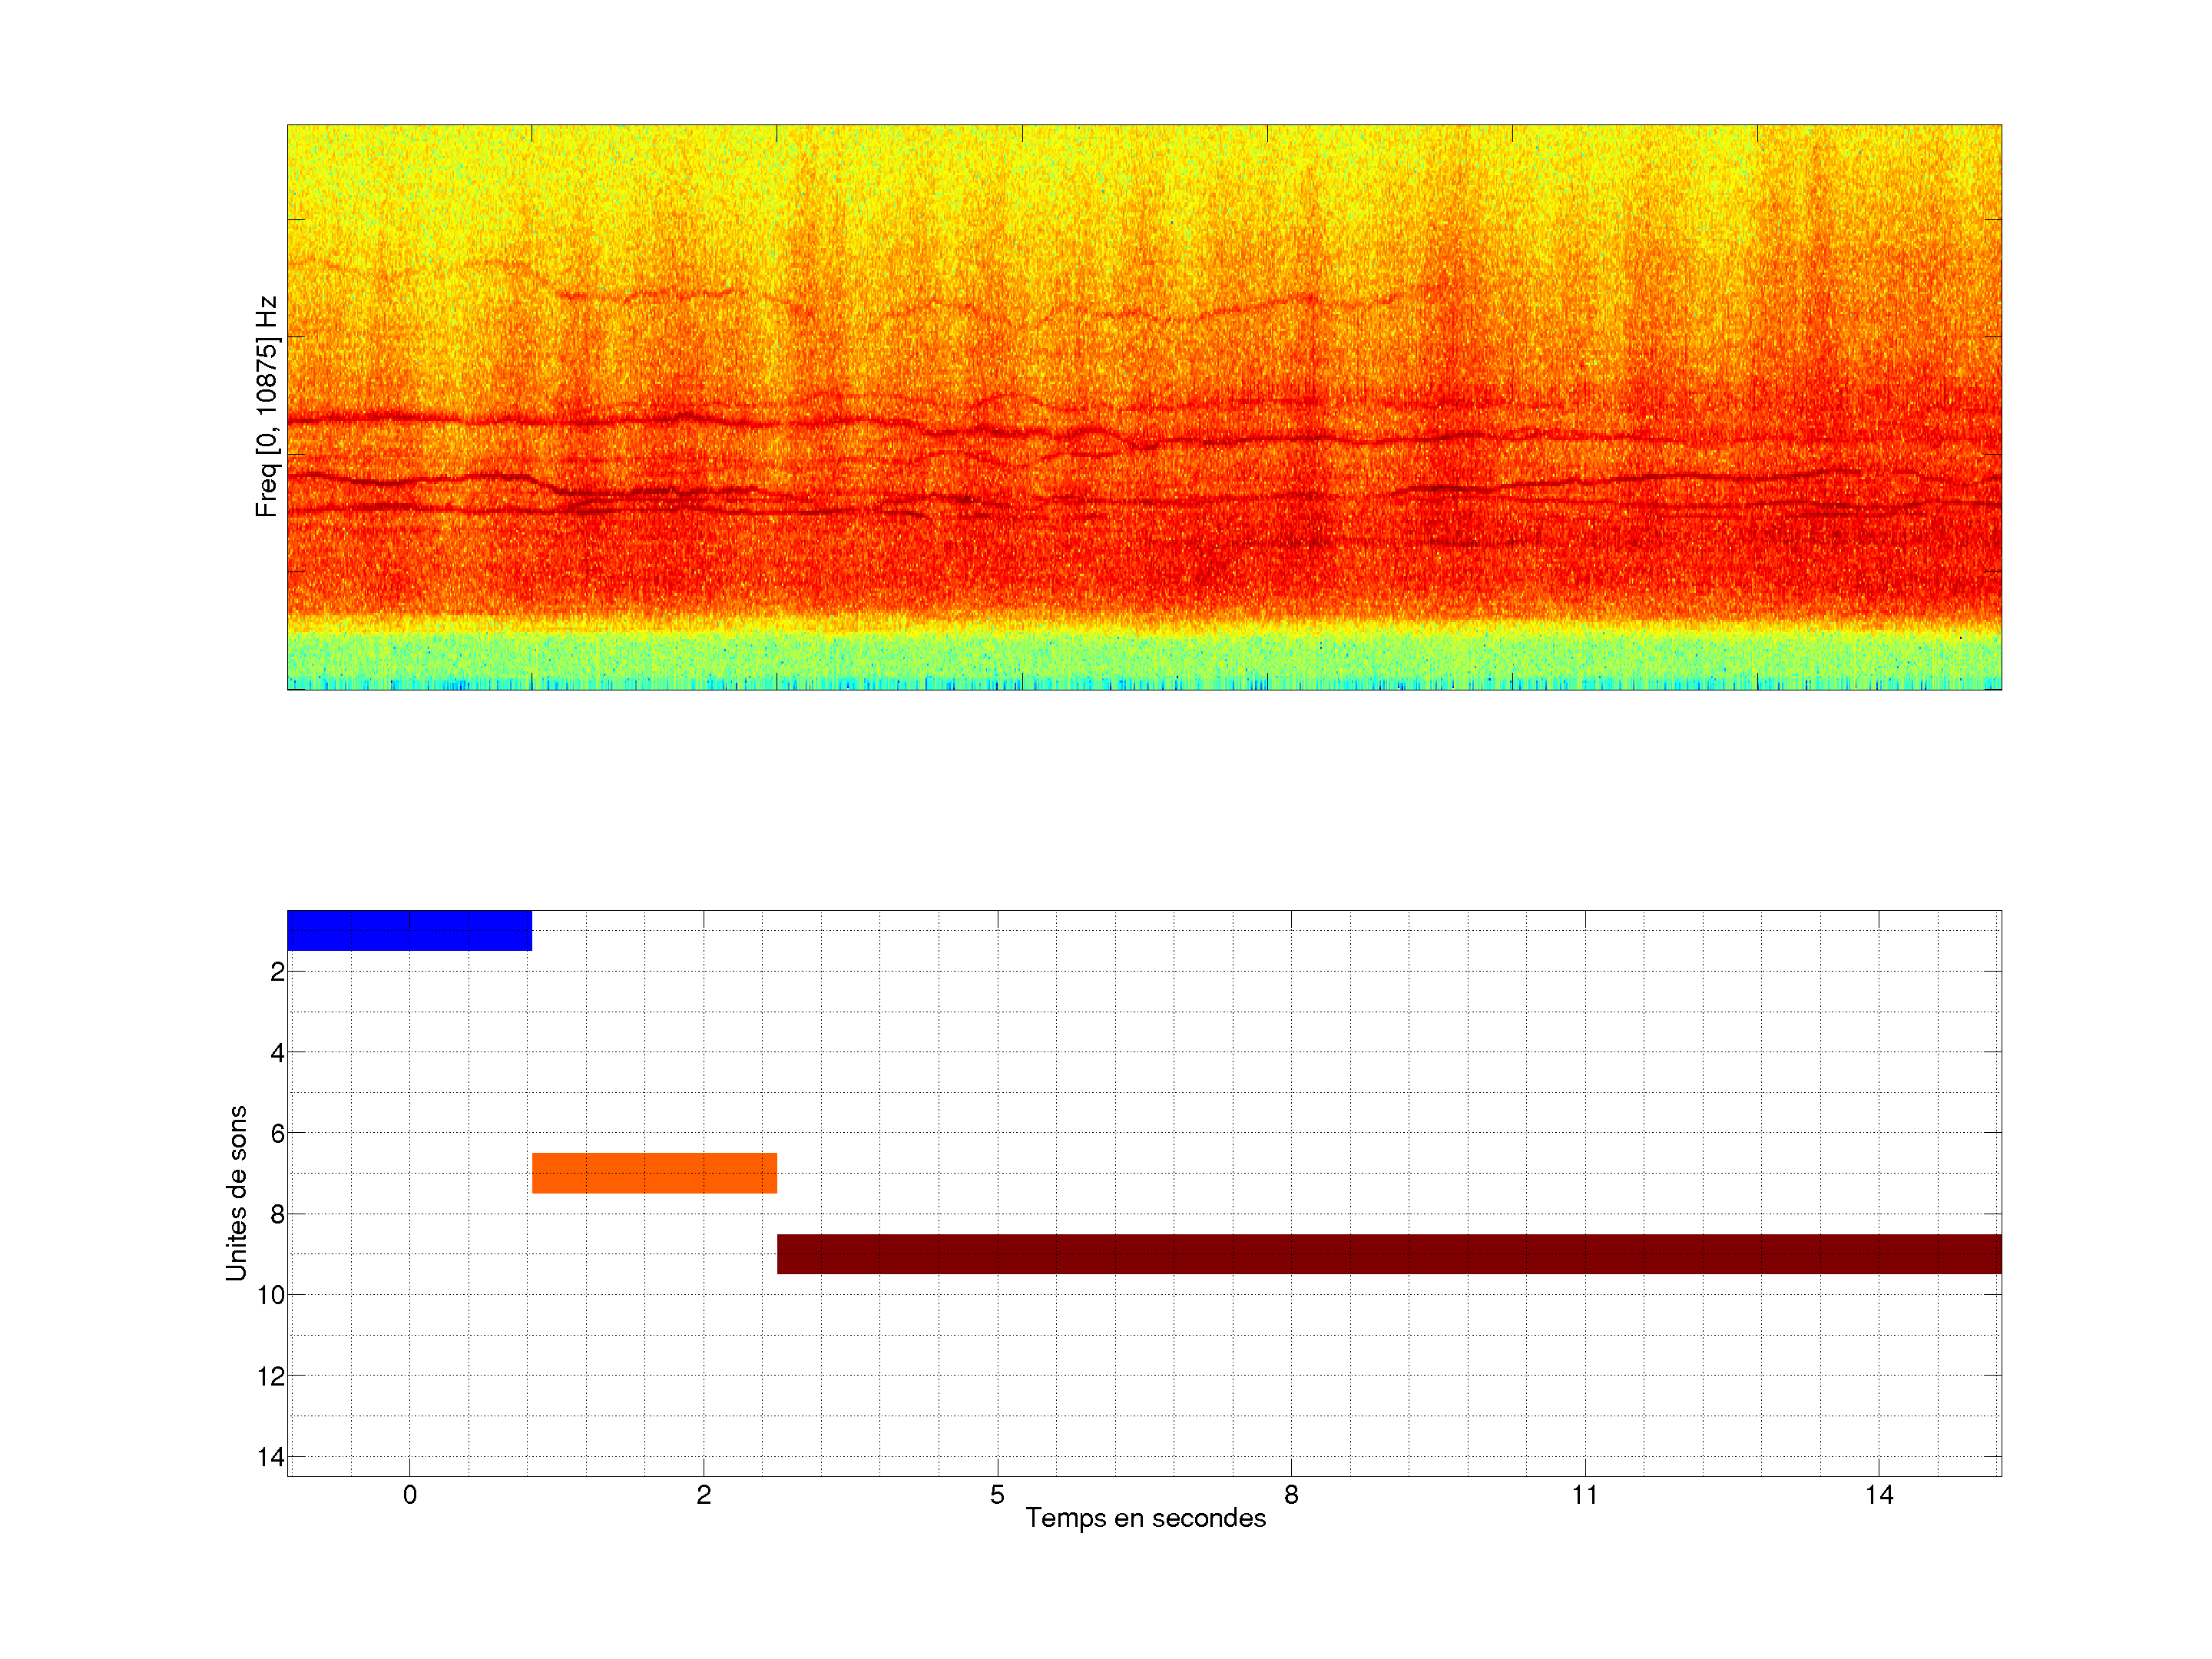Click x-axis tick label 5
This screenshot has height=1659, width=2212.
coord(997,1495)
